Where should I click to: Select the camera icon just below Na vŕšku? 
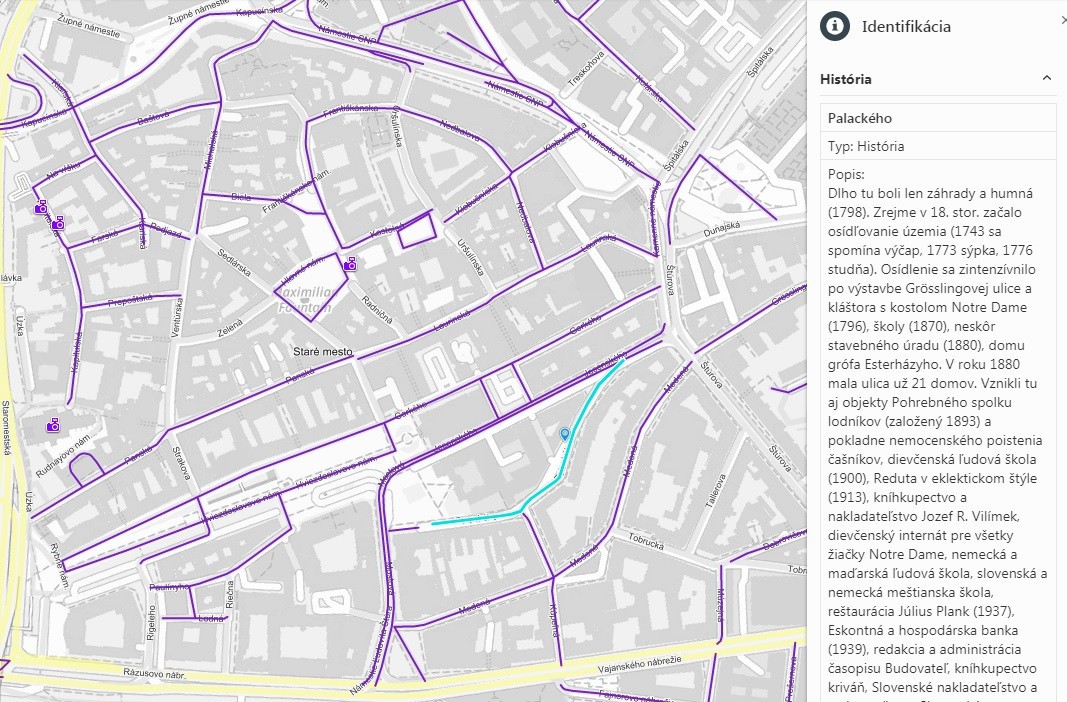pos(41,208)
